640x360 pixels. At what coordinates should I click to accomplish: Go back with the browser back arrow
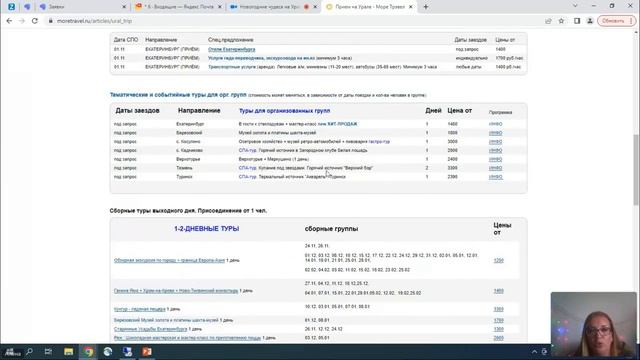click(9, 21)
